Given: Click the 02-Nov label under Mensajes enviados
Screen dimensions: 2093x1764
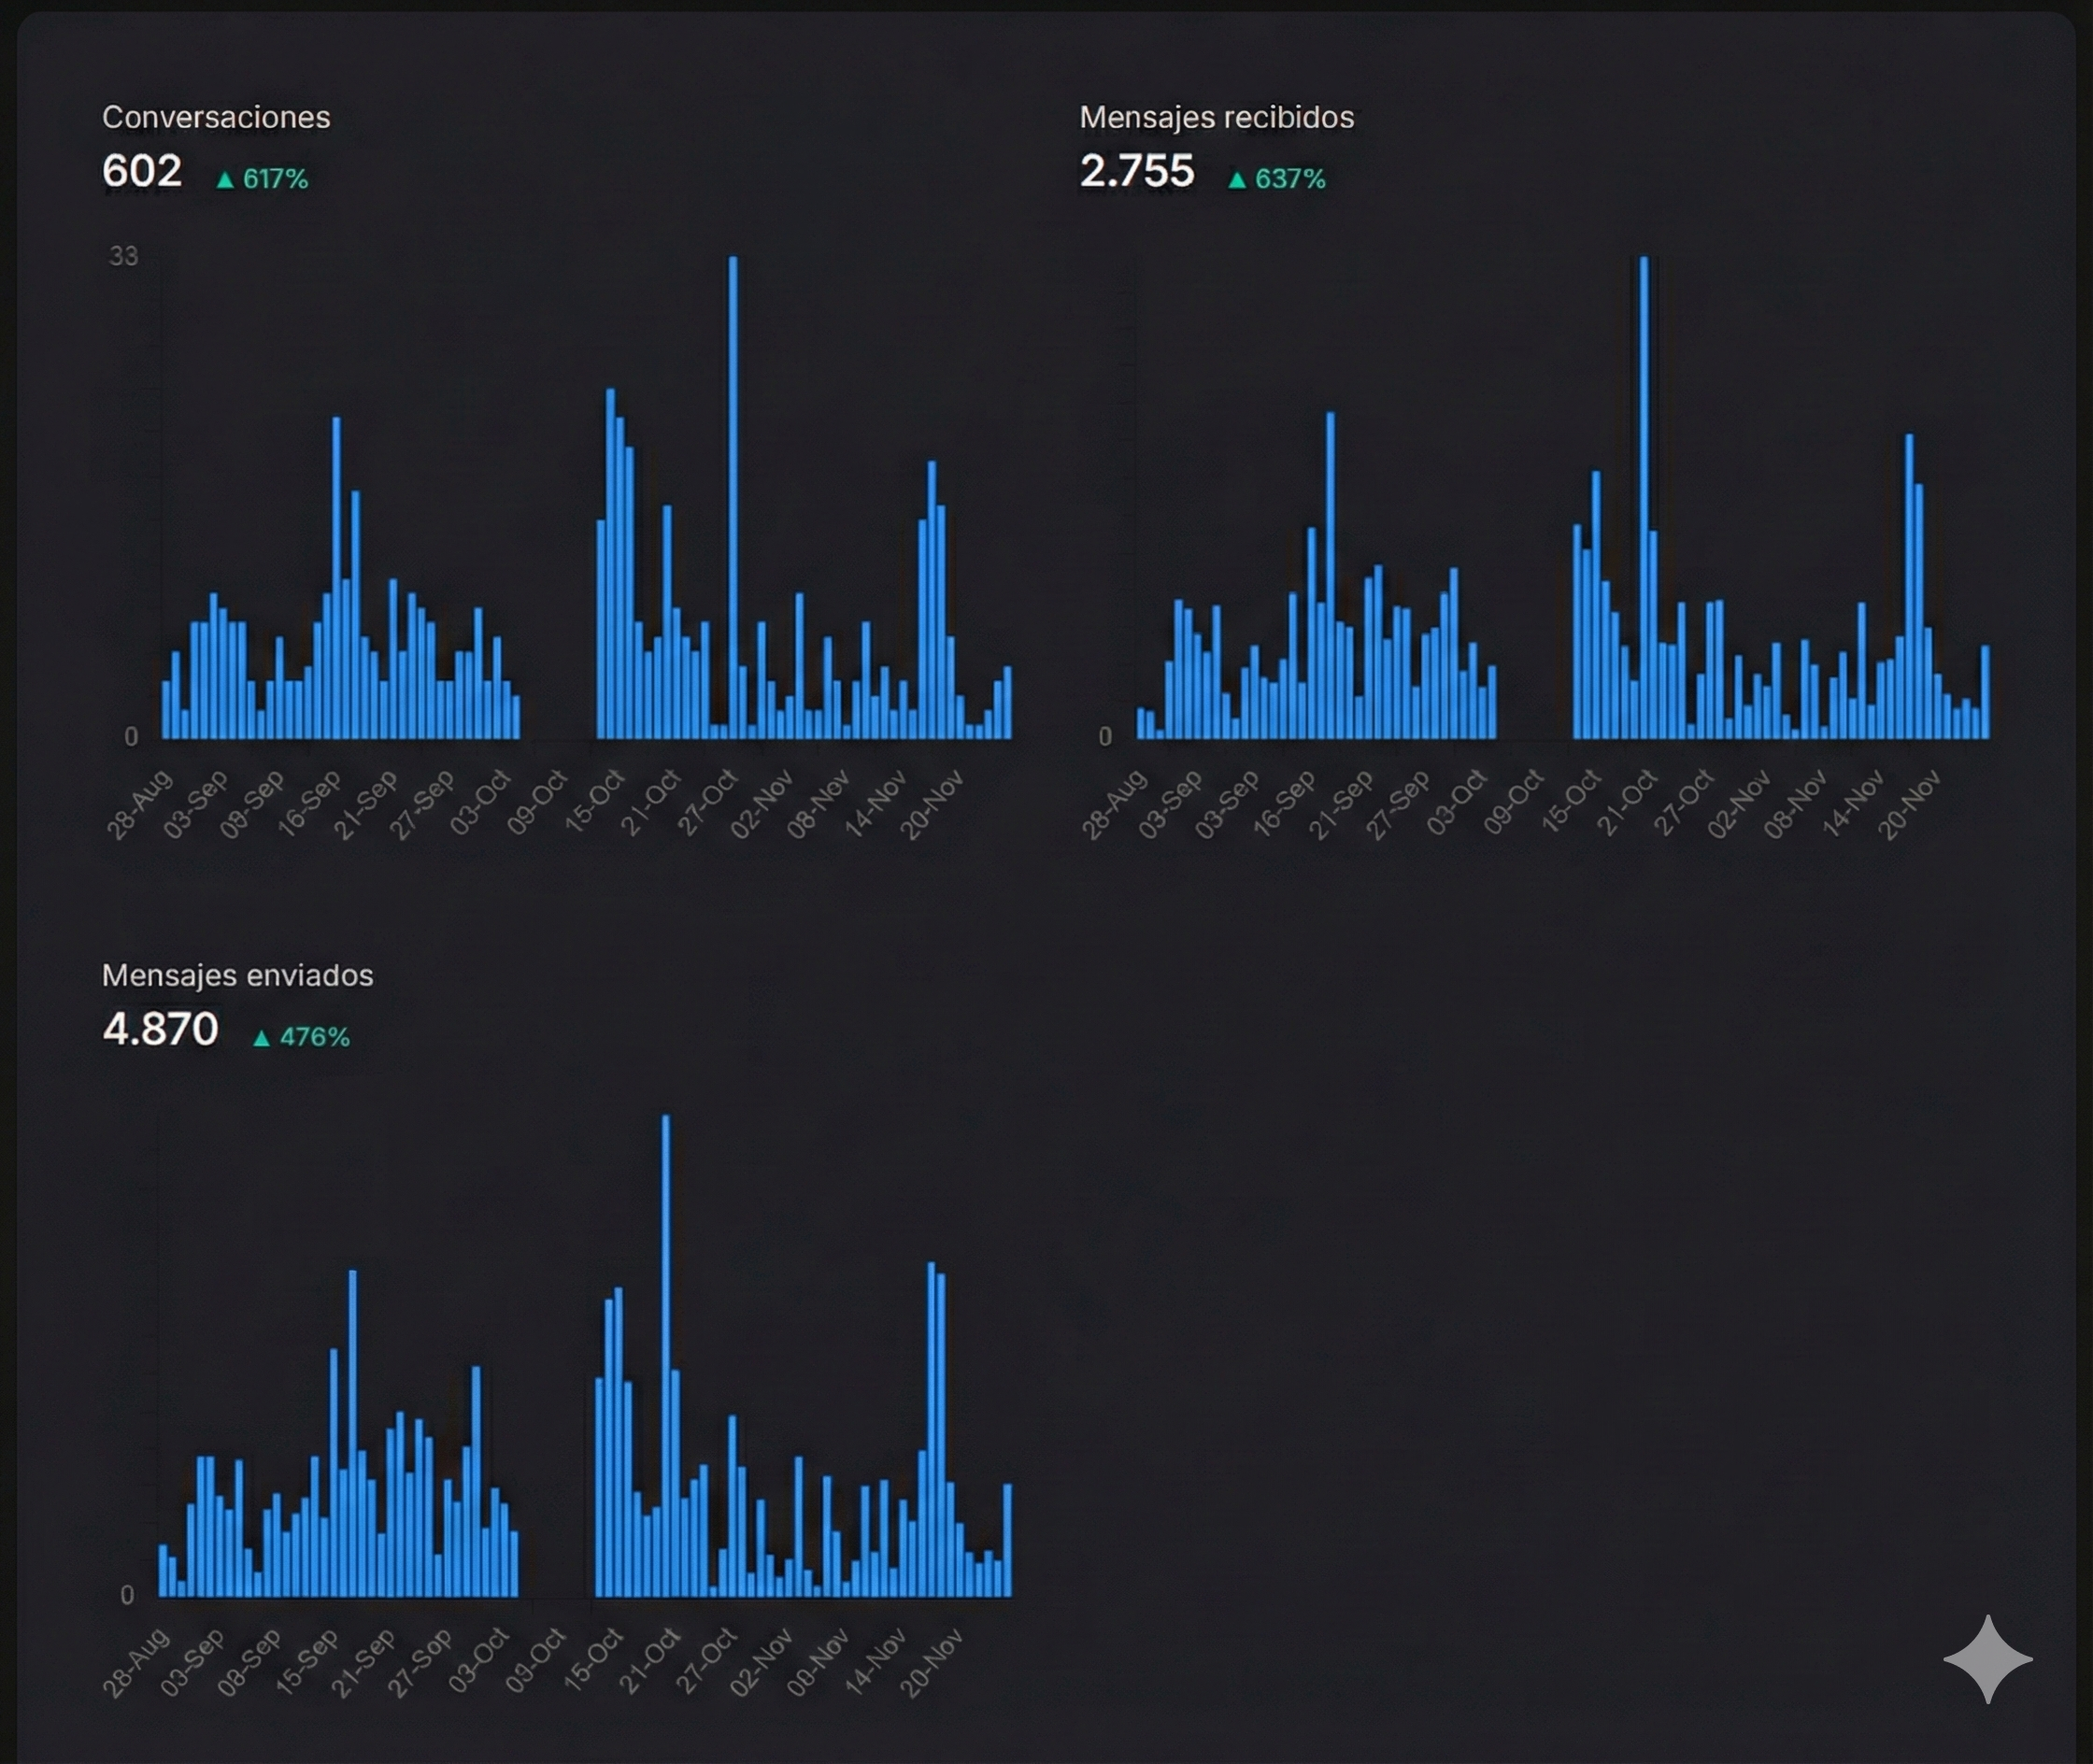Looking at the screenshot, I should 762,1662.
